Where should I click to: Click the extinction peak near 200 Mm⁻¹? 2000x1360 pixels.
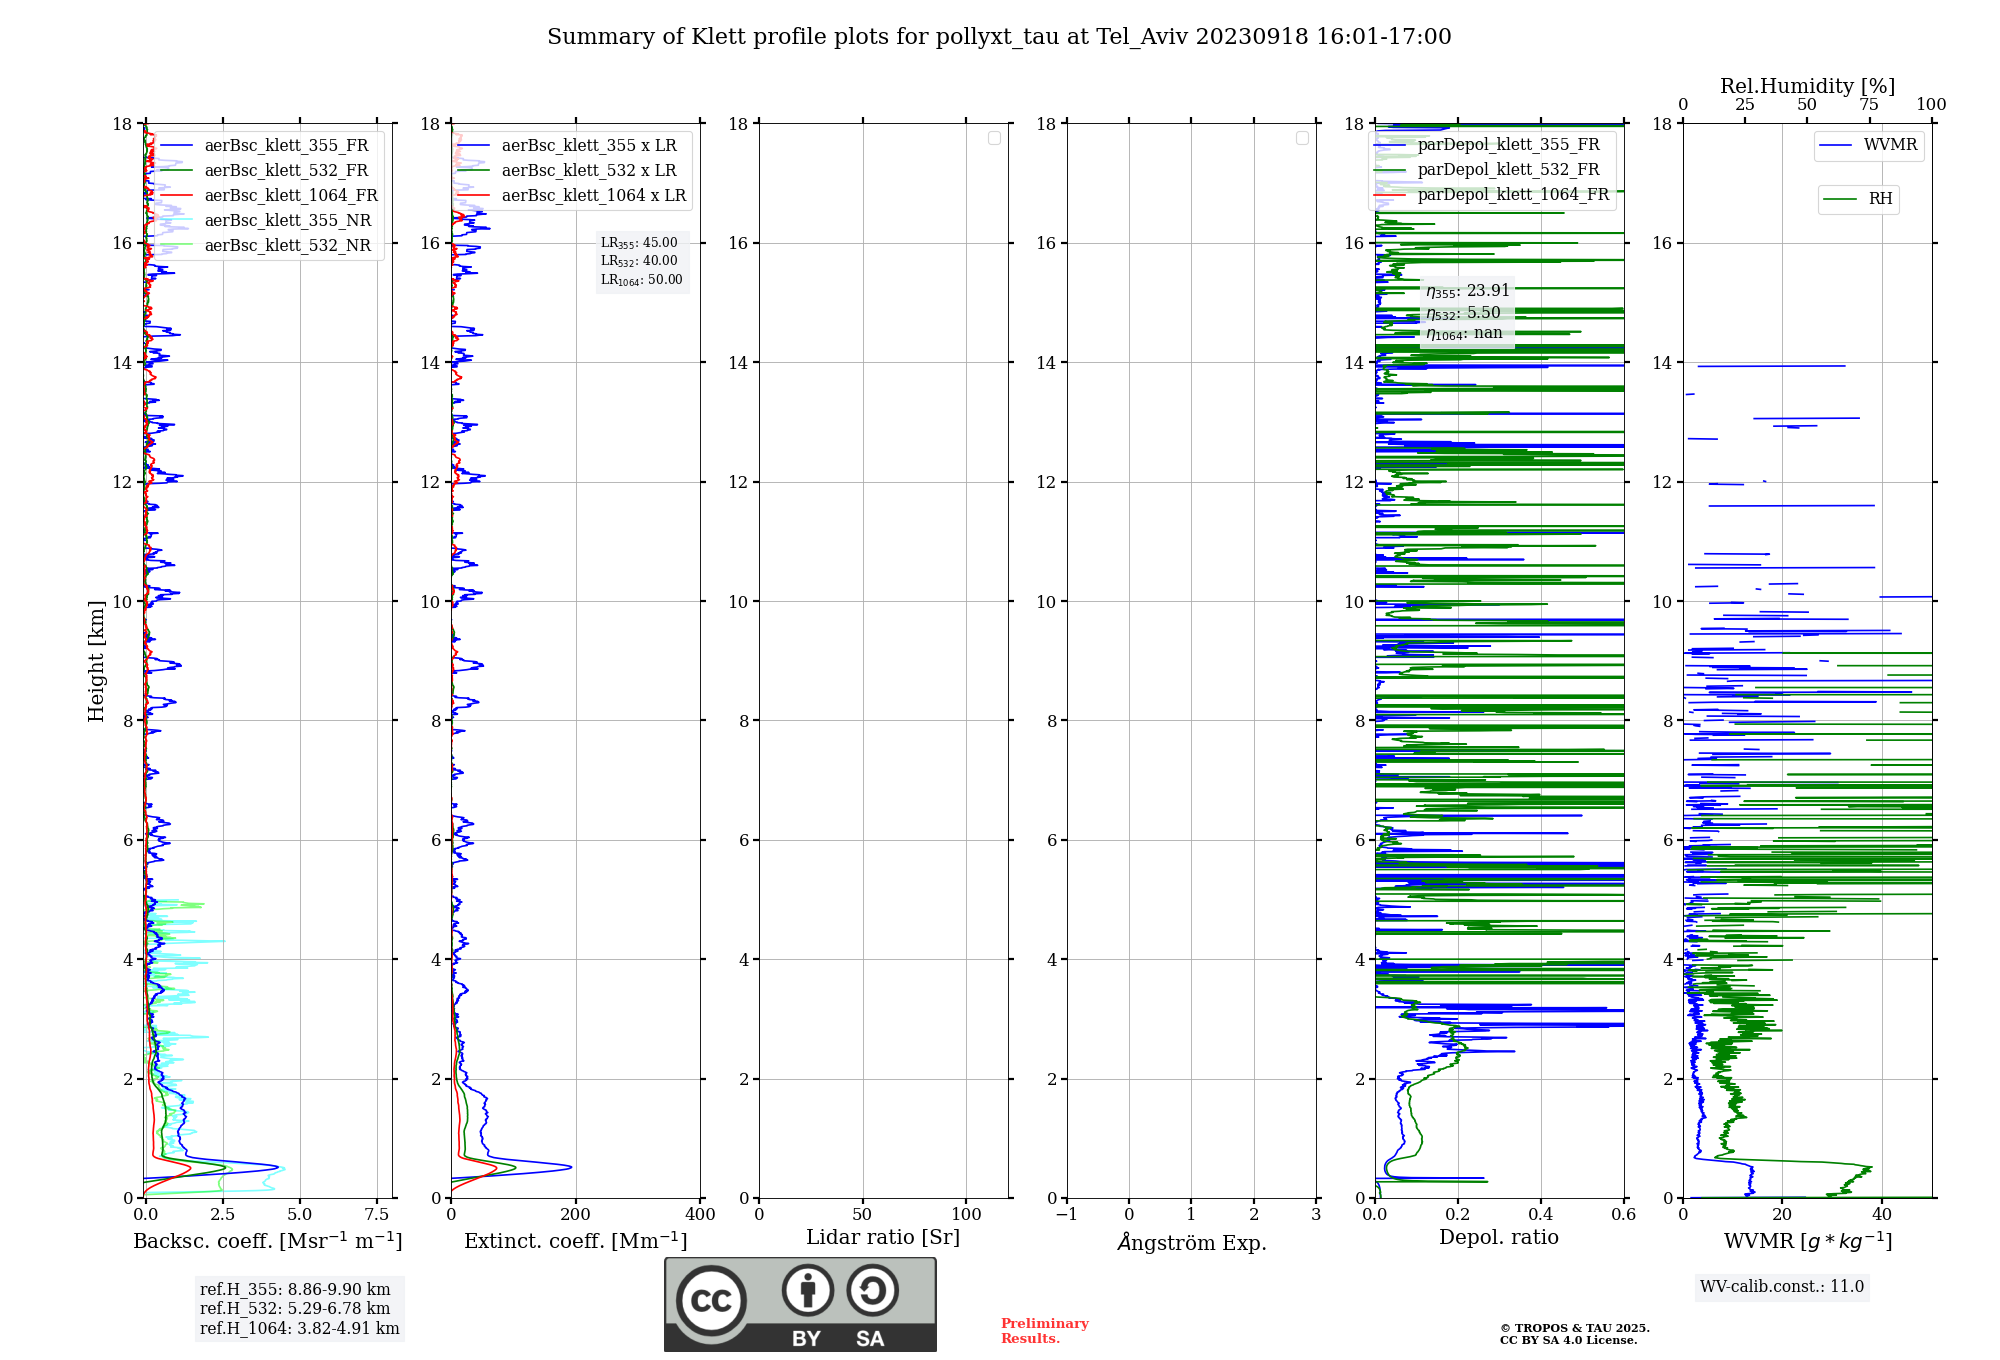tap(570, 1167)
